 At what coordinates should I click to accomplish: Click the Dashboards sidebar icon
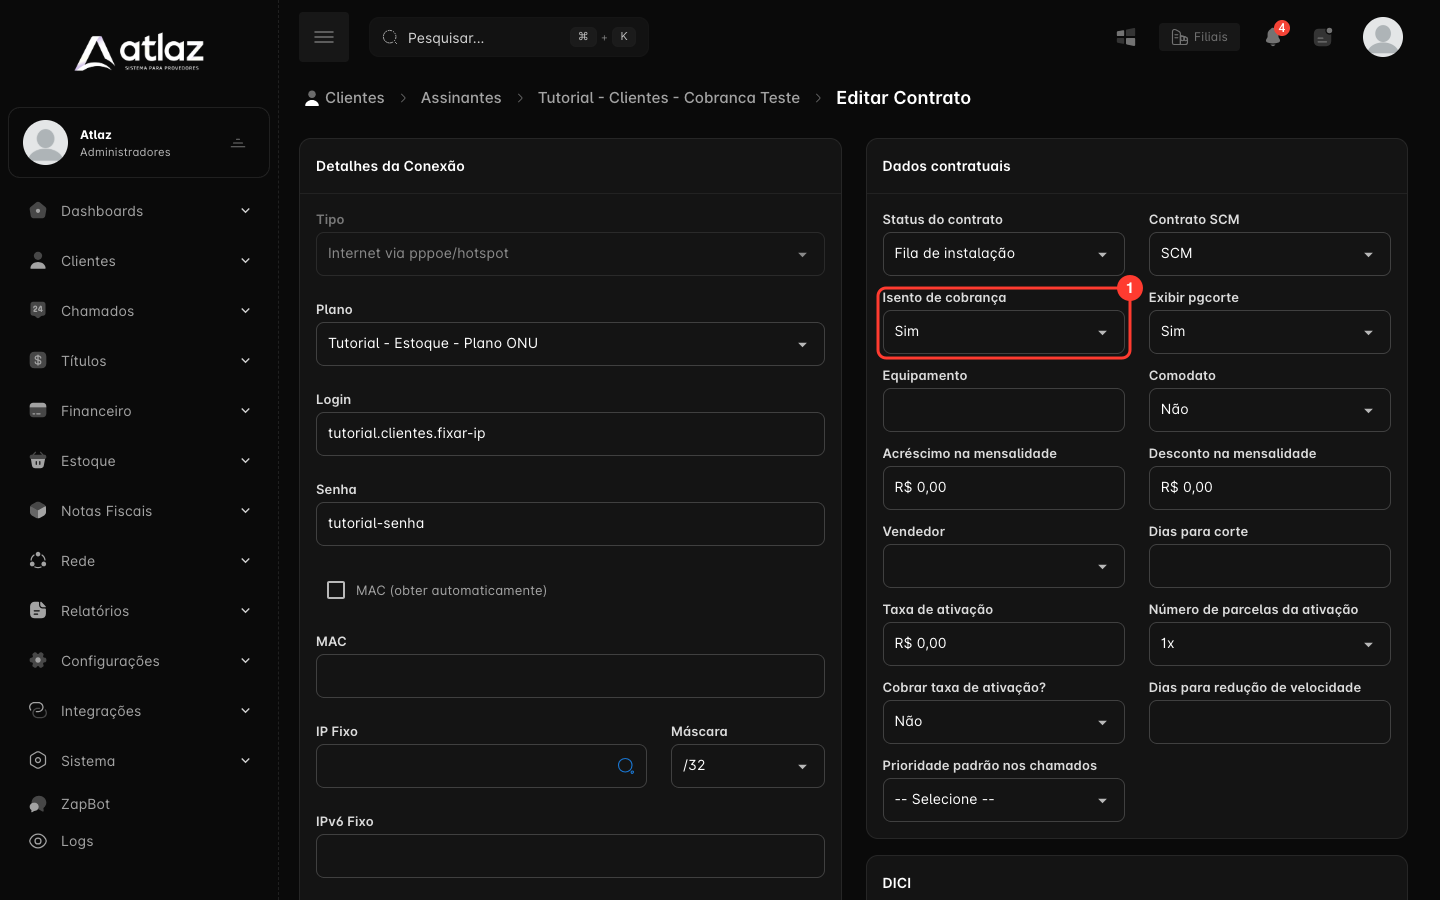coord(38,211)
